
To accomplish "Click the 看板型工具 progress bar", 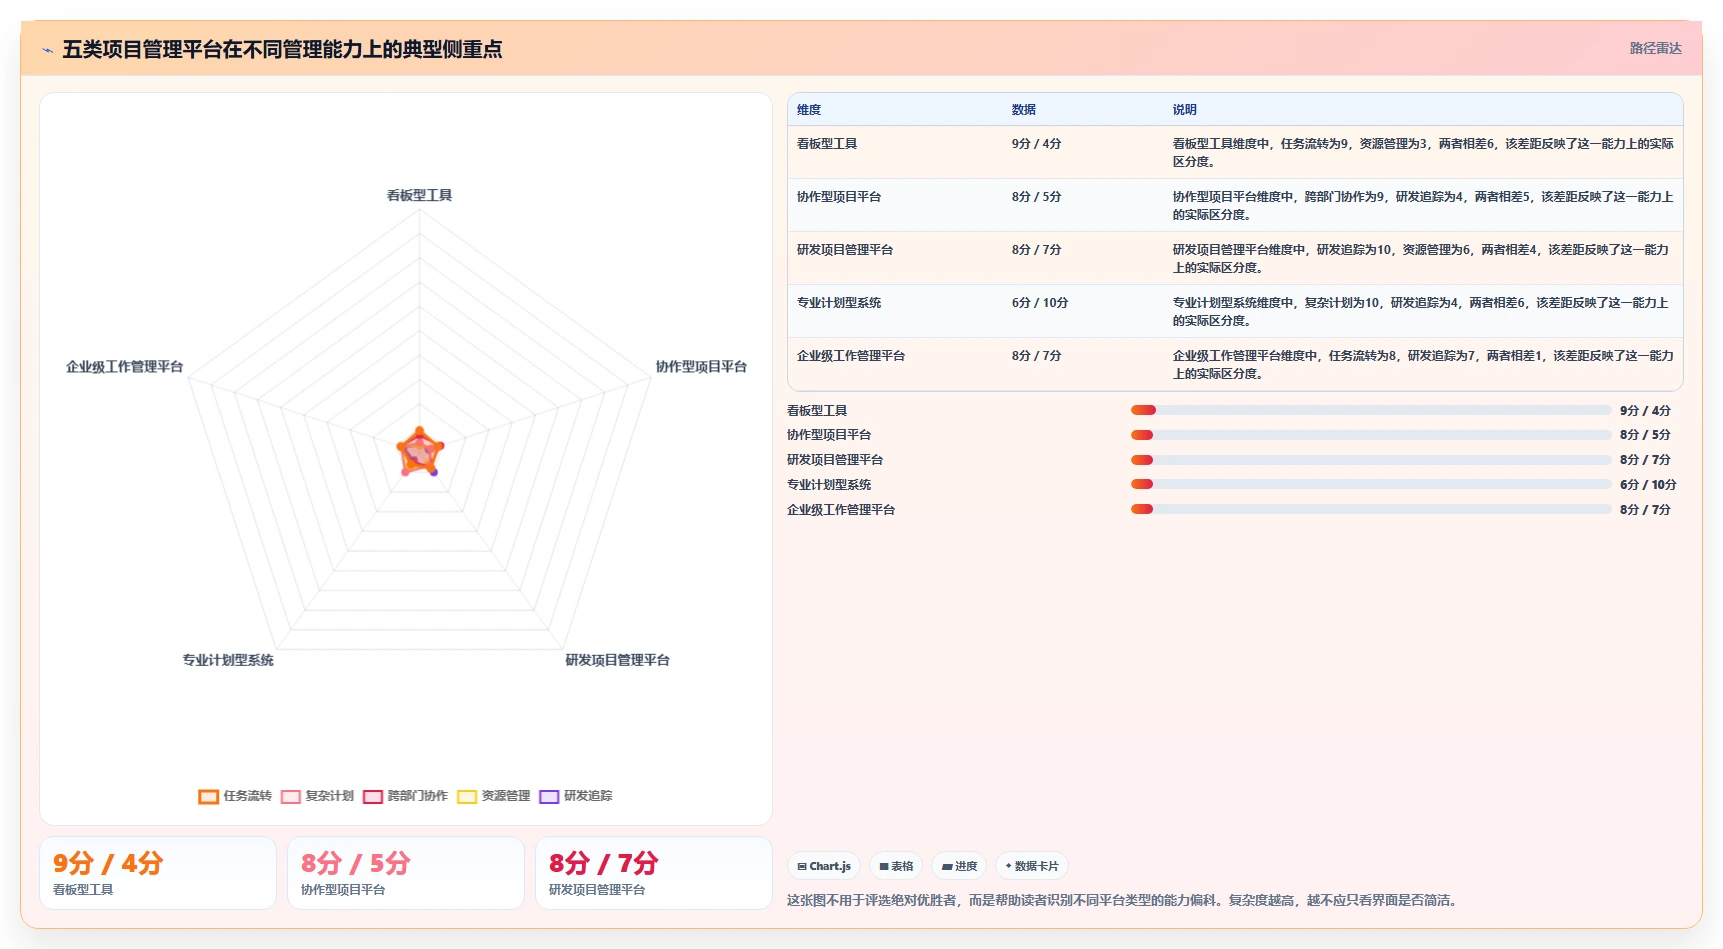I will 1371,410.
